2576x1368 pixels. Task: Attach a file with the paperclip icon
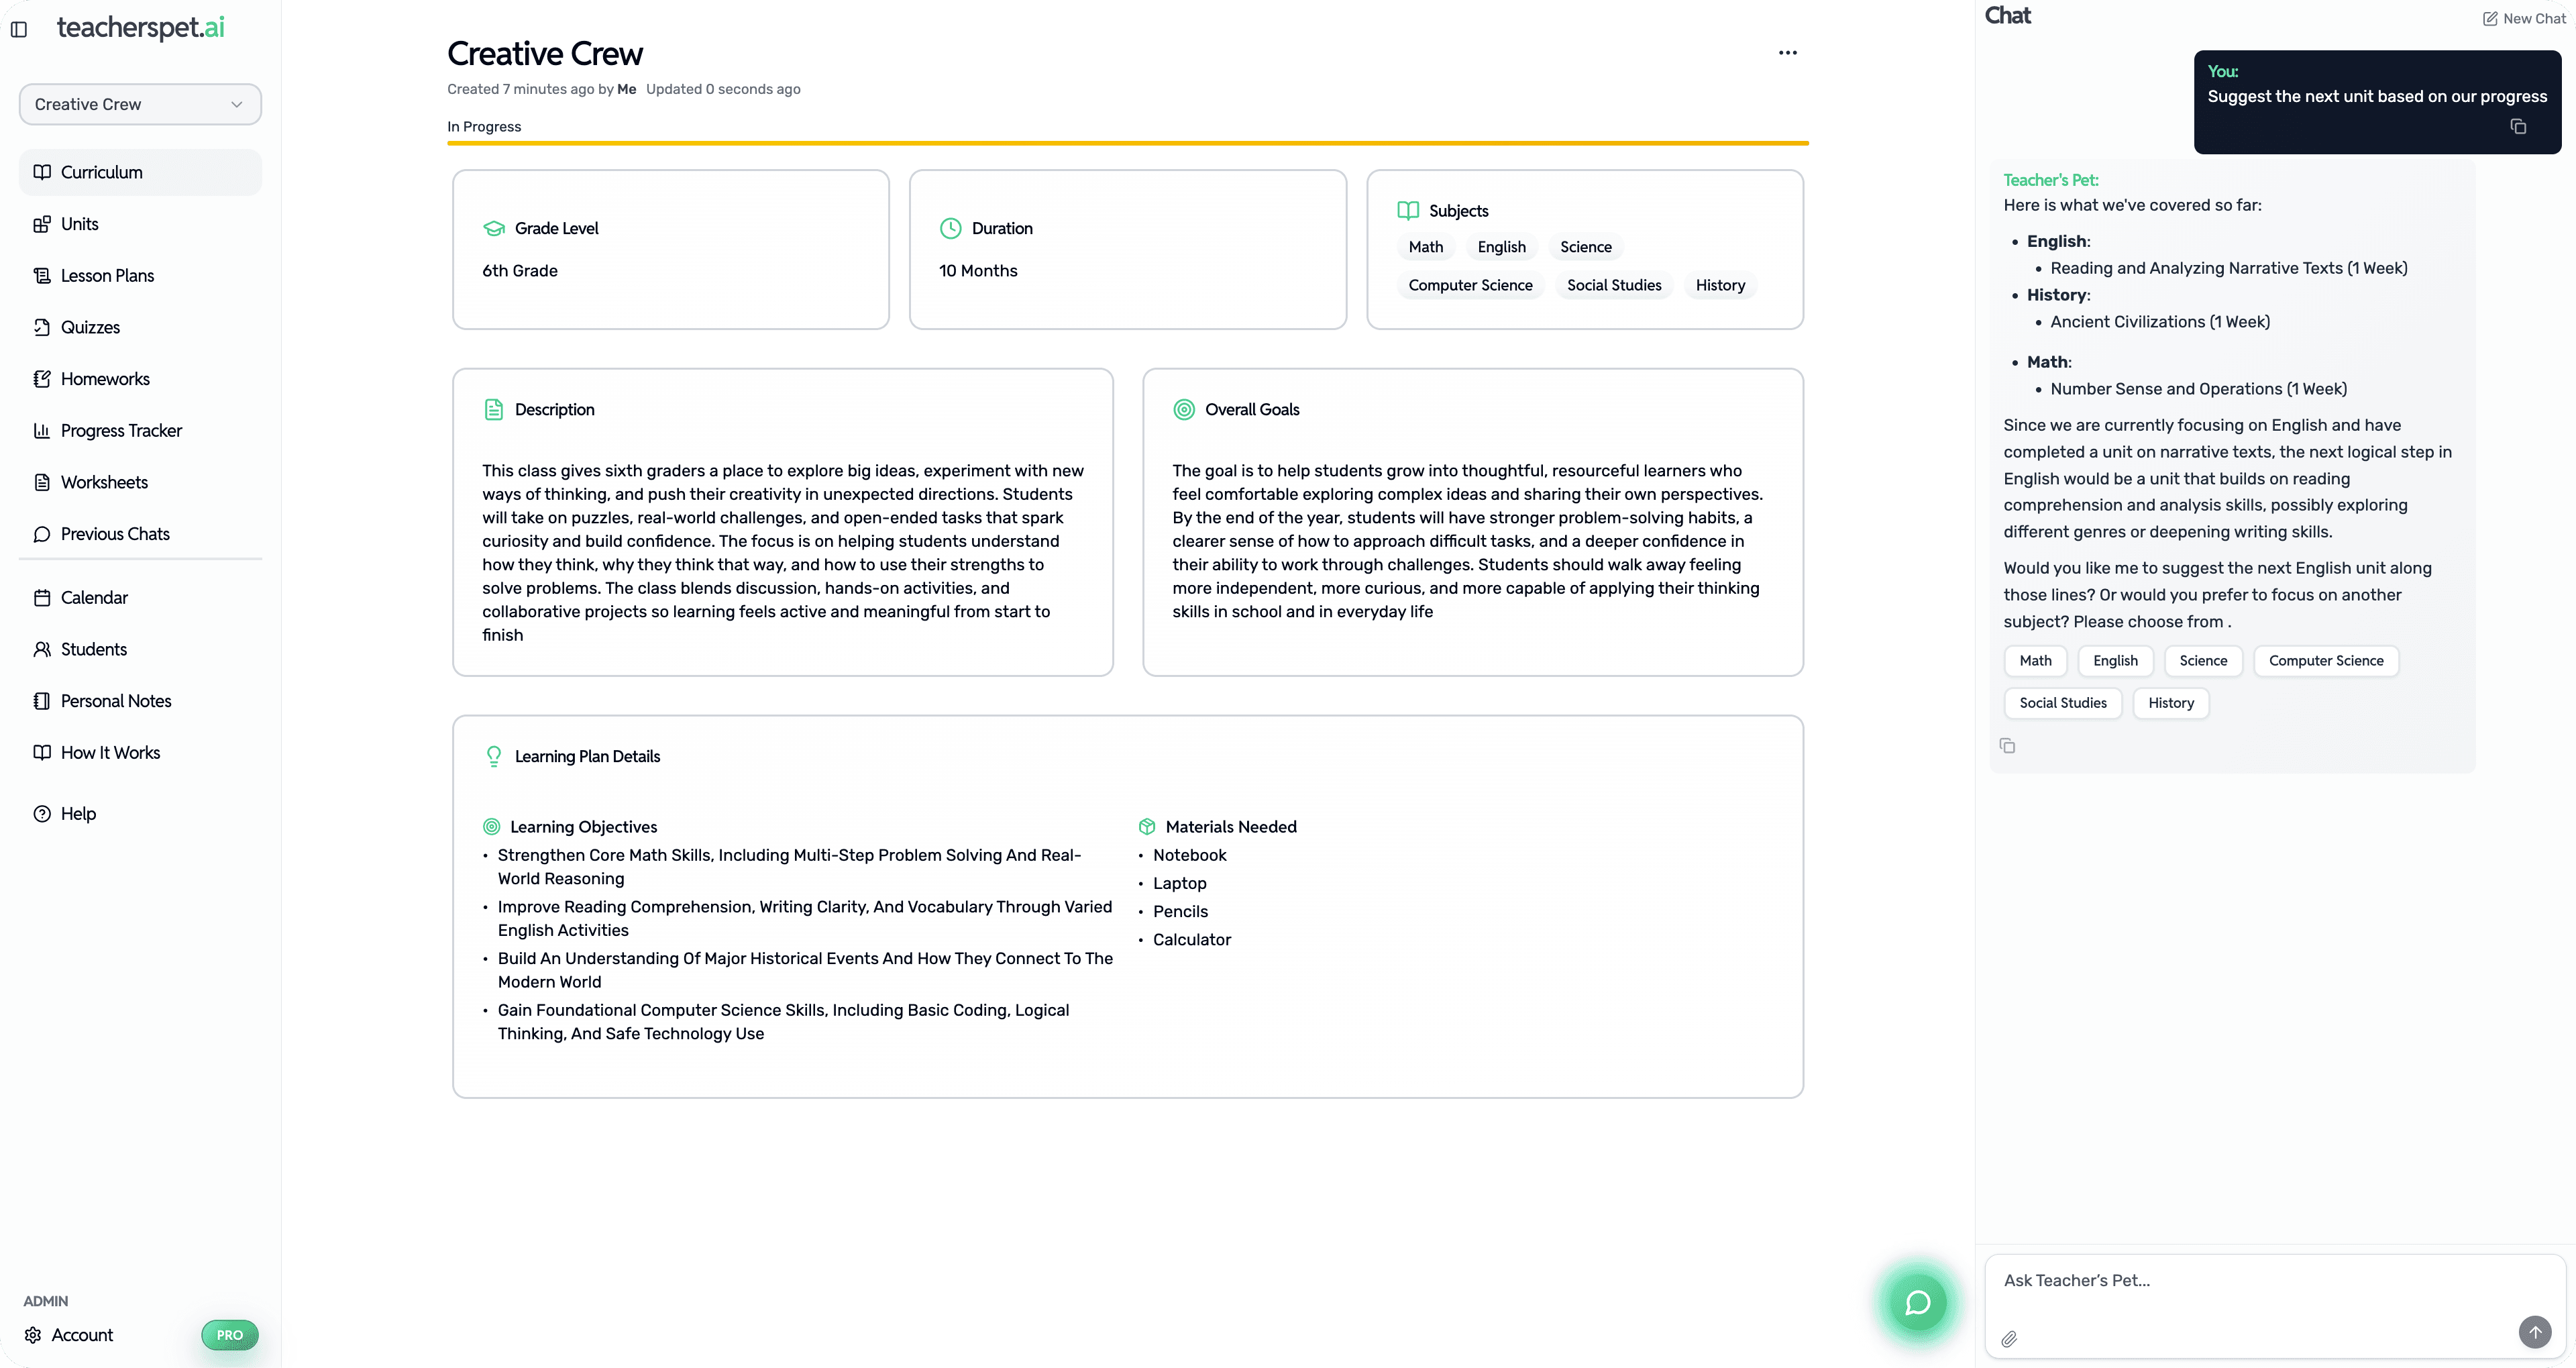(x=2008, y=1339)
